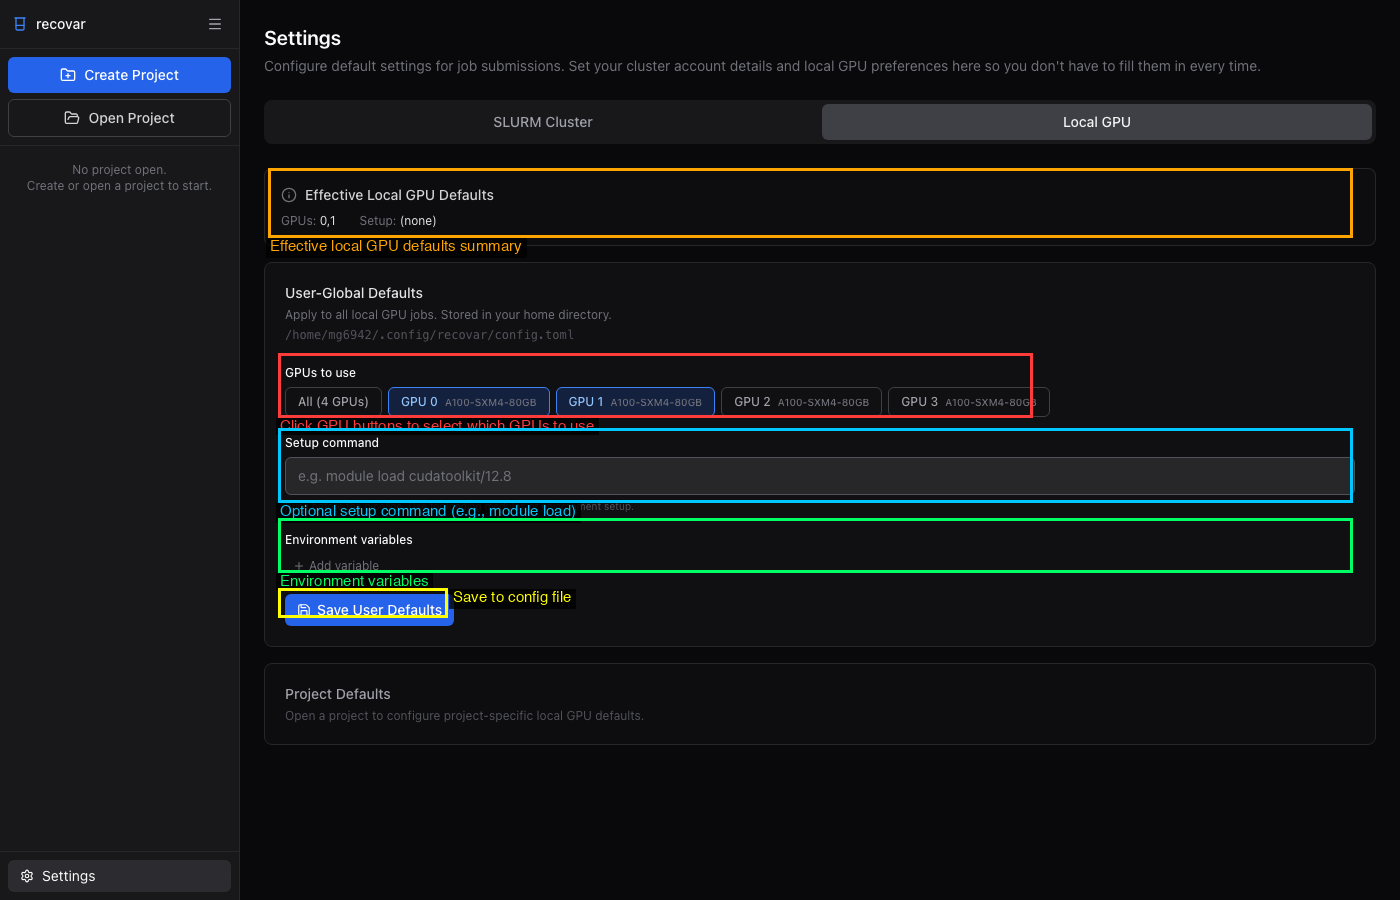Focus the Setup command input field
Image resolution: width=1400 pixels, height=900 pixels.
(818, 476)
